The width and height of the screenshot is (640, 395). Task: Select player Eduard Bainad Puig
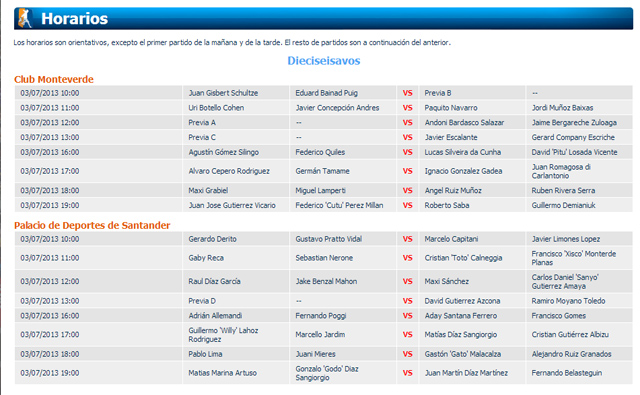(x=327, y=93)
